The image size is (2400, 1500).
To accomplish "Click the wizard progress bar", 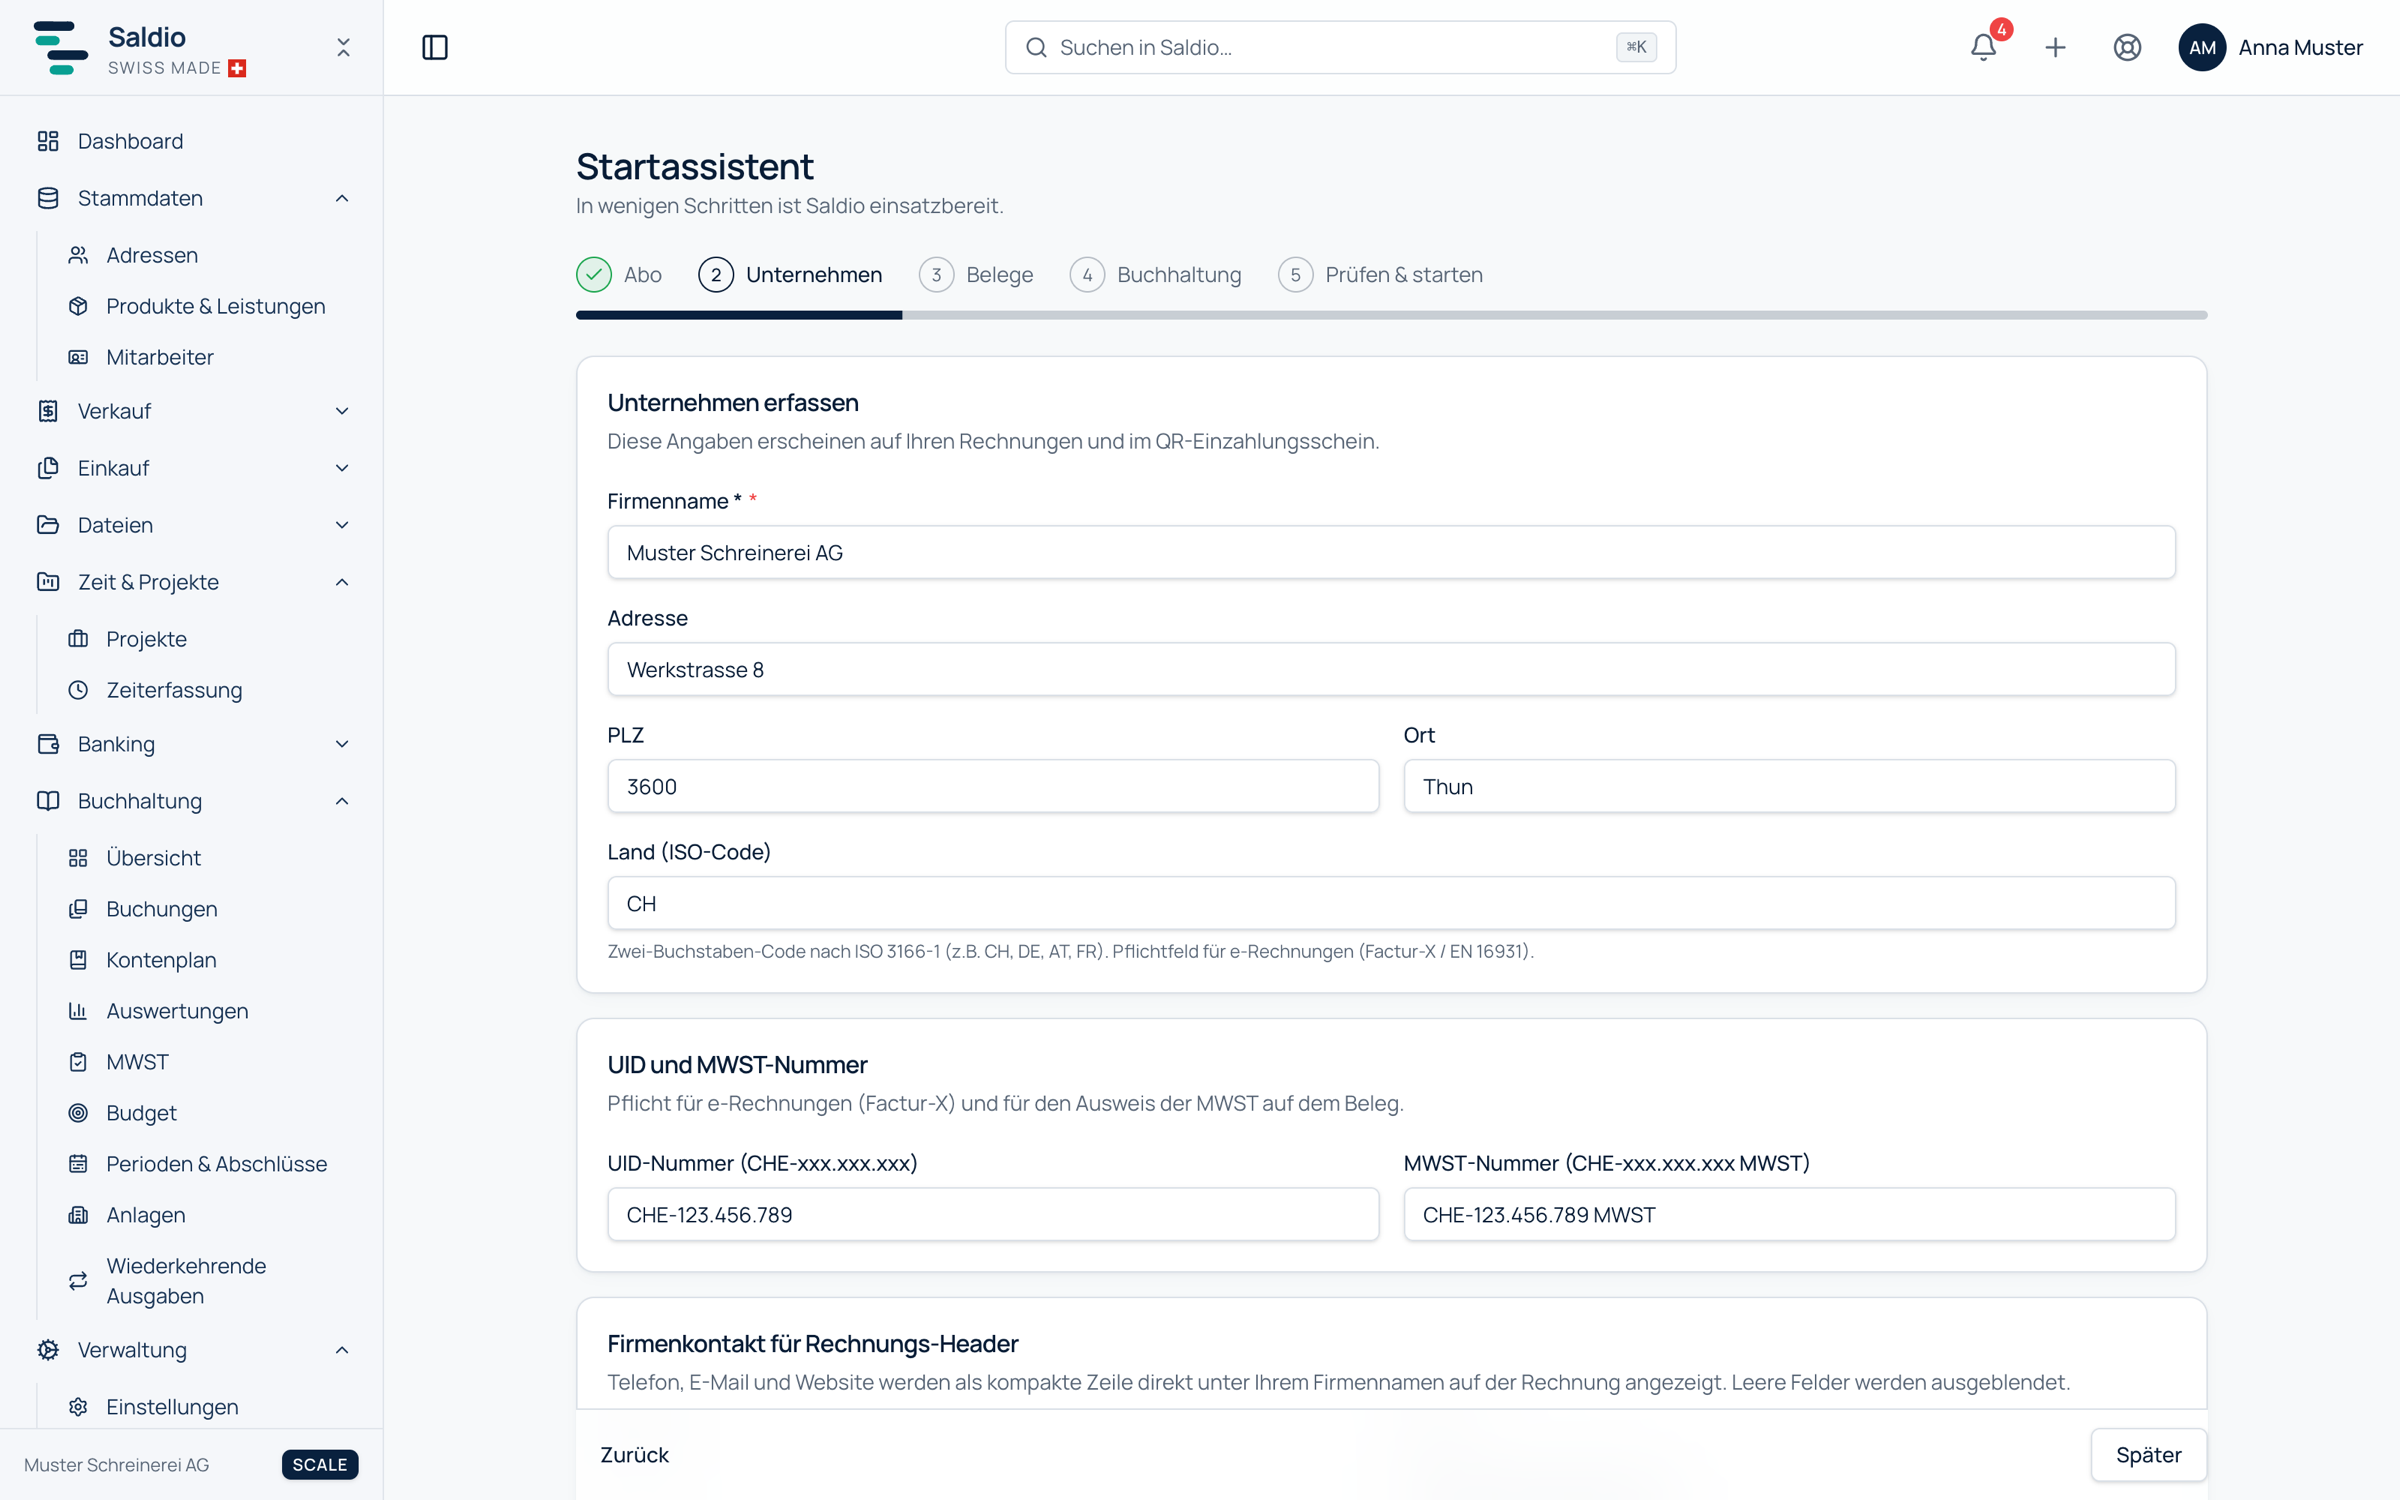I will point(1391,315).
